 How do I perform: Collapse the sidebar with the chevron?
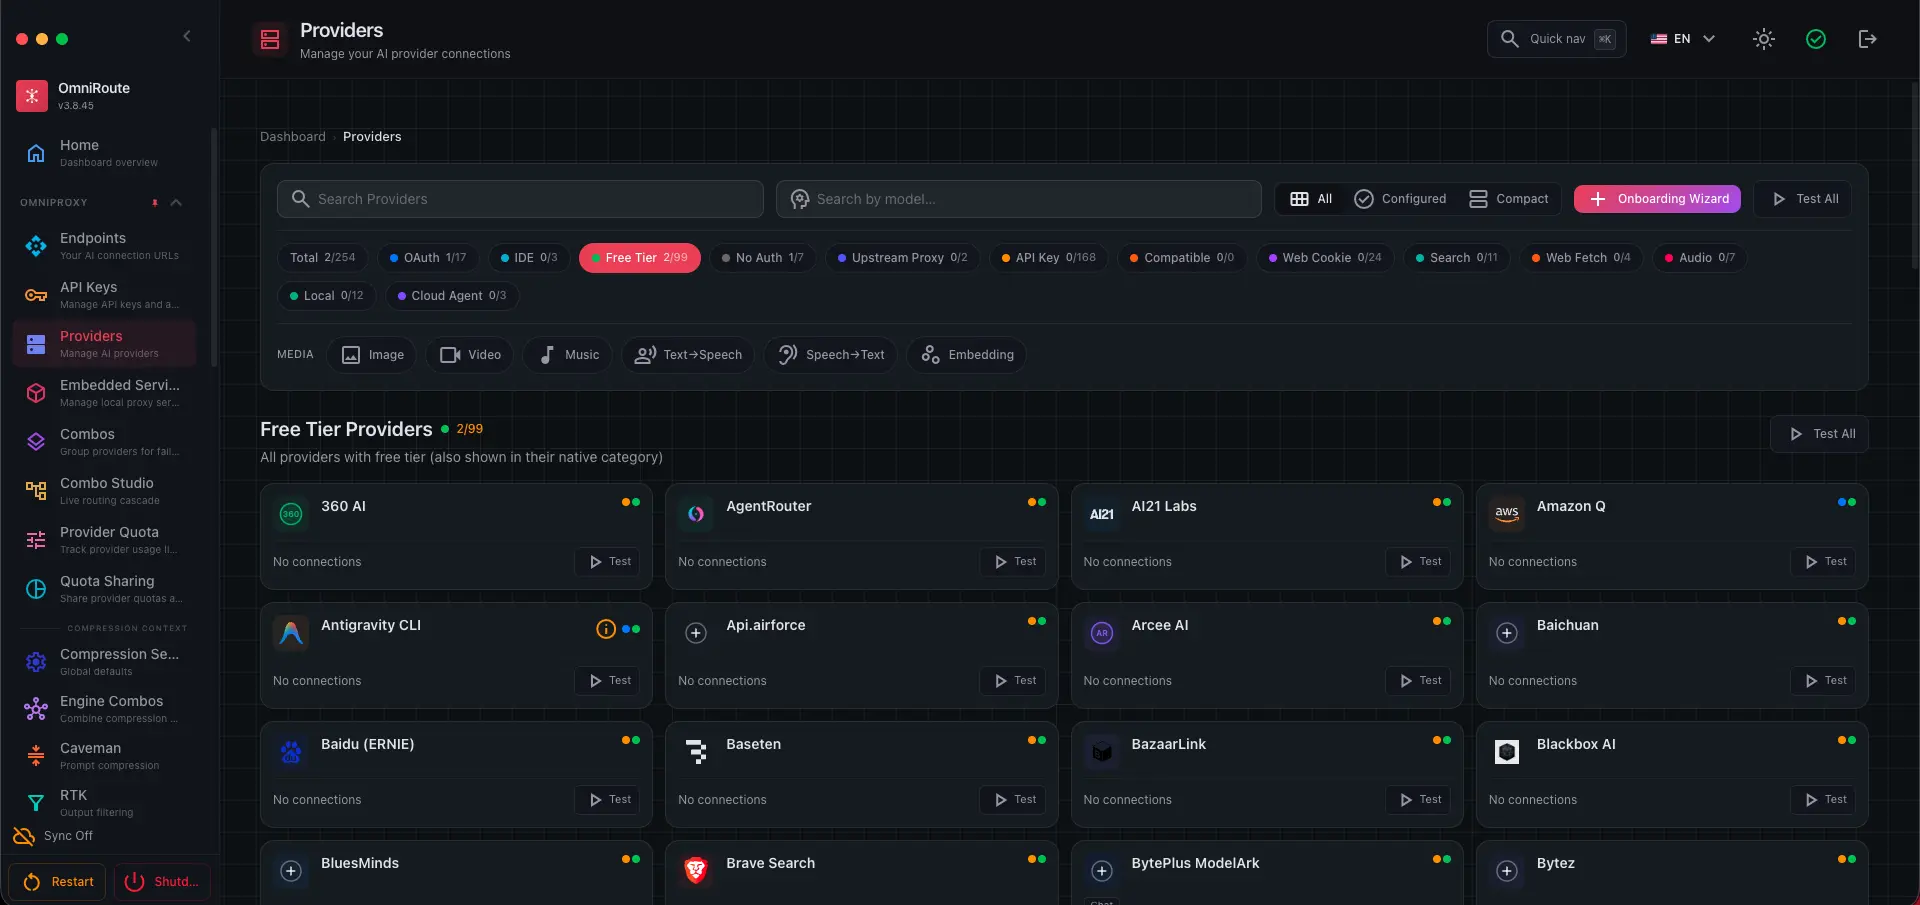tap(187, 36)
